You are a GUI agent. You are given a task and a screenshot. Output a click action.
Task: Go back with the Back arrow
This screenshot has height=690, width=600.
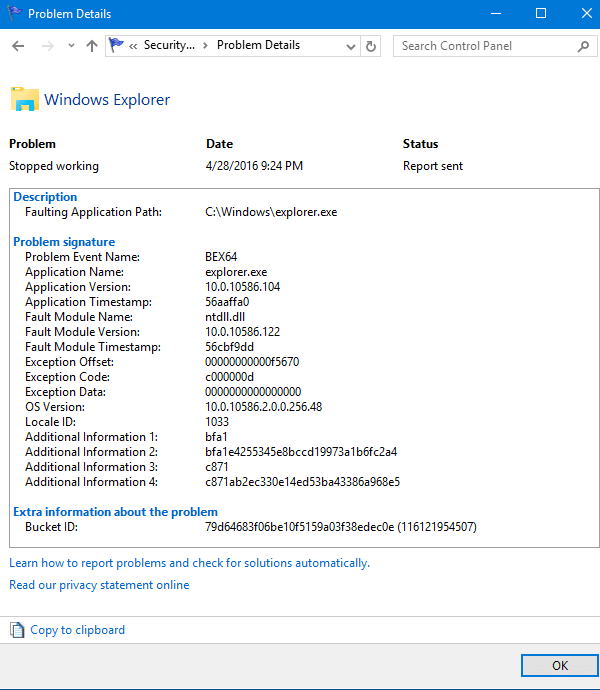[18, 46]
